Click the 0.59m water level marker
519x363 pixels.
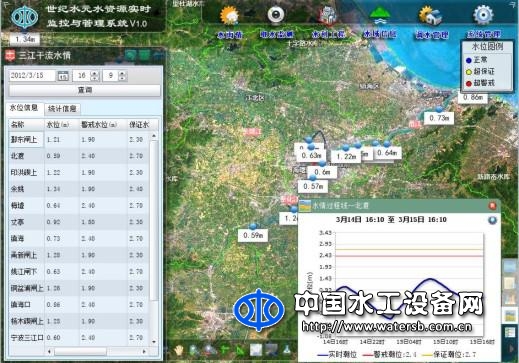tap(253, 235)
